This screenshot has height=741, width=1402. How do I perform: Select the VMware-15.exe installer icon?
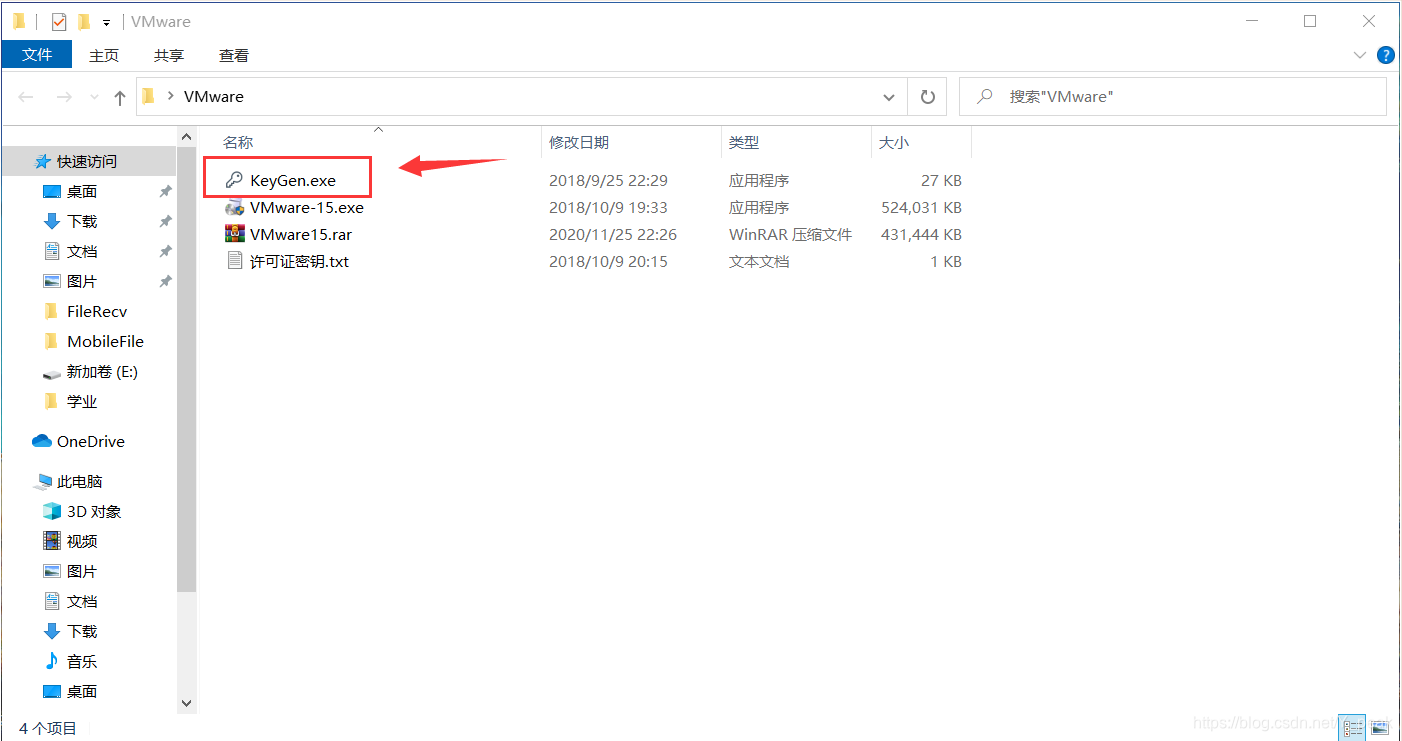coord(234,208)
